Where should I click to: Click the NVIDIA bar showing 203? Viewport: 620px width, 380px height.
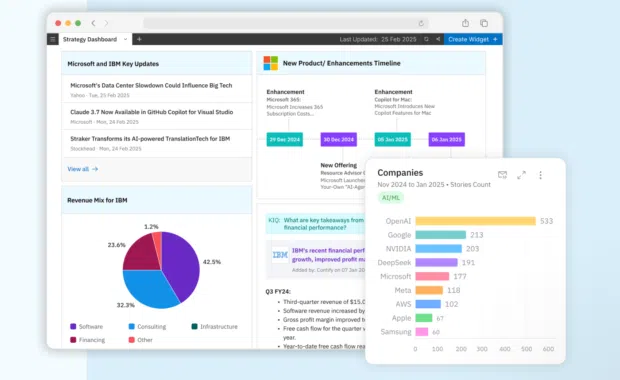(439, 248)
